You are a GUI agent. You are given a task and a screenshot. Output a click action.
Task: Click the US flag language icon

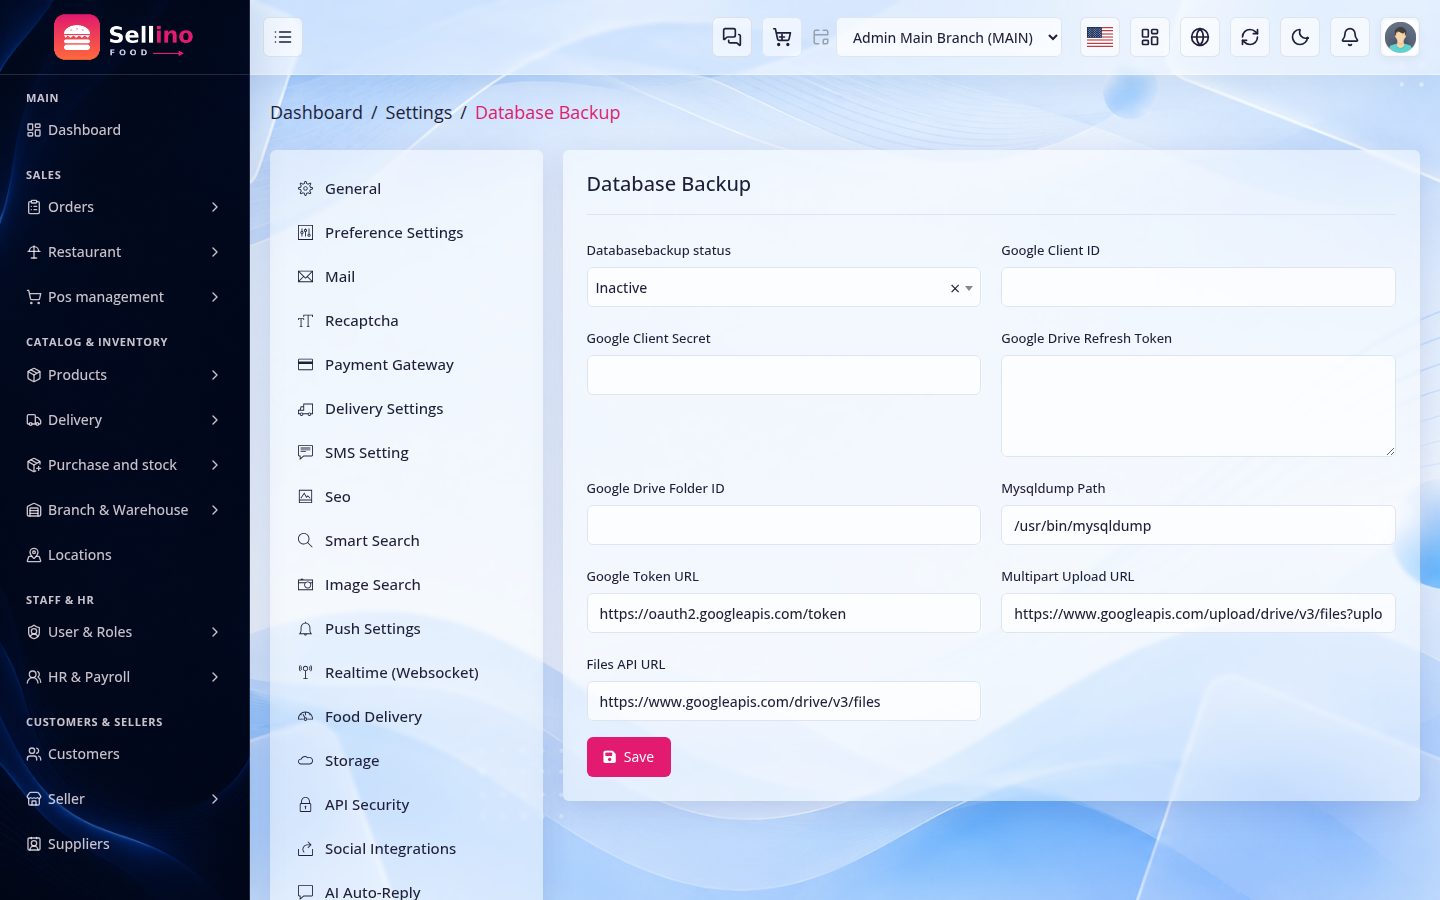point(1100,37)
